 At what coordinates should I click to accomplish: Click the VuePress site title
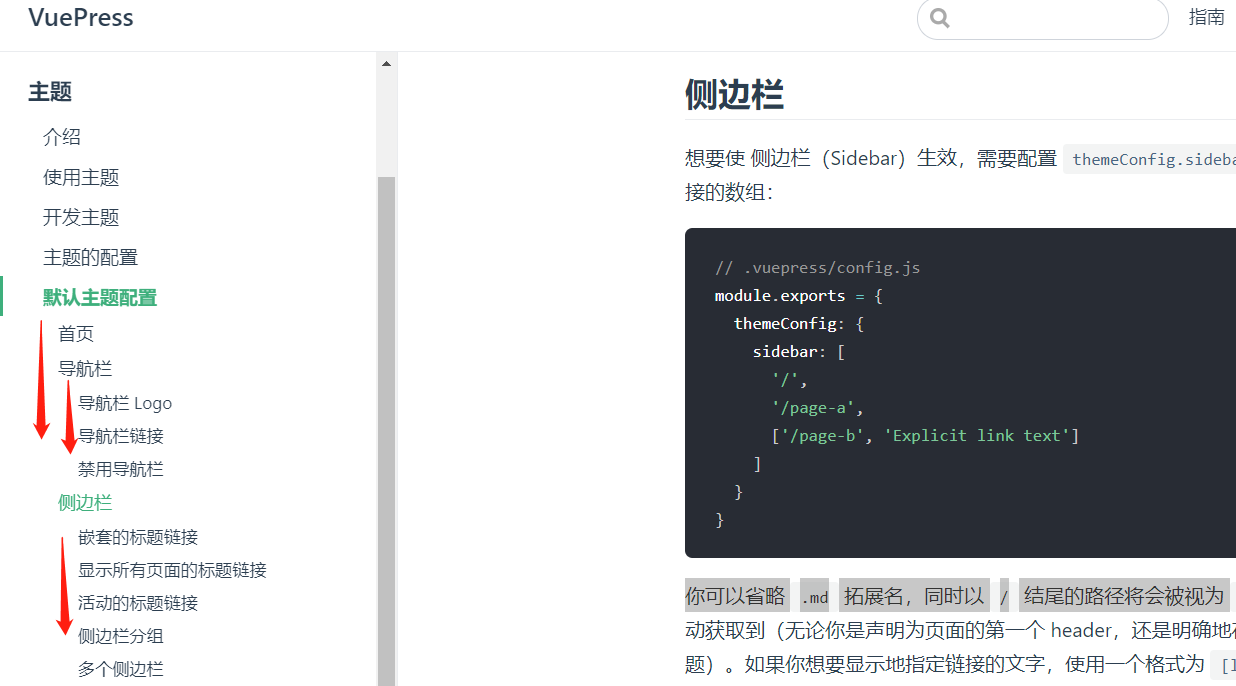81,17
